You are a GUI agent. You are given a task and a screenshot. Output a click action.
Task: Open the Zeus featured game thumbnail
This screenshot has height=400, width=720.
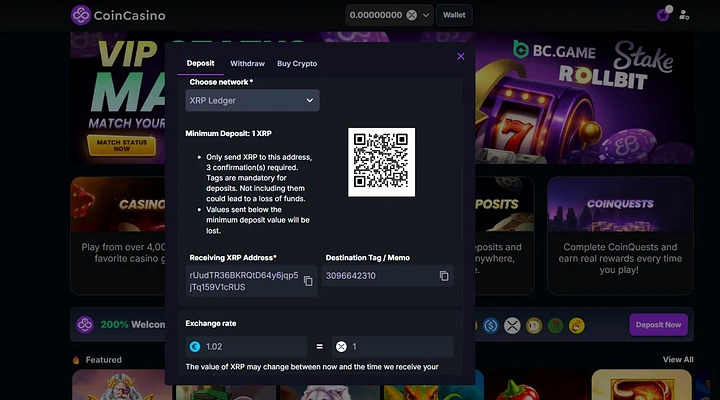pos(121,385)
